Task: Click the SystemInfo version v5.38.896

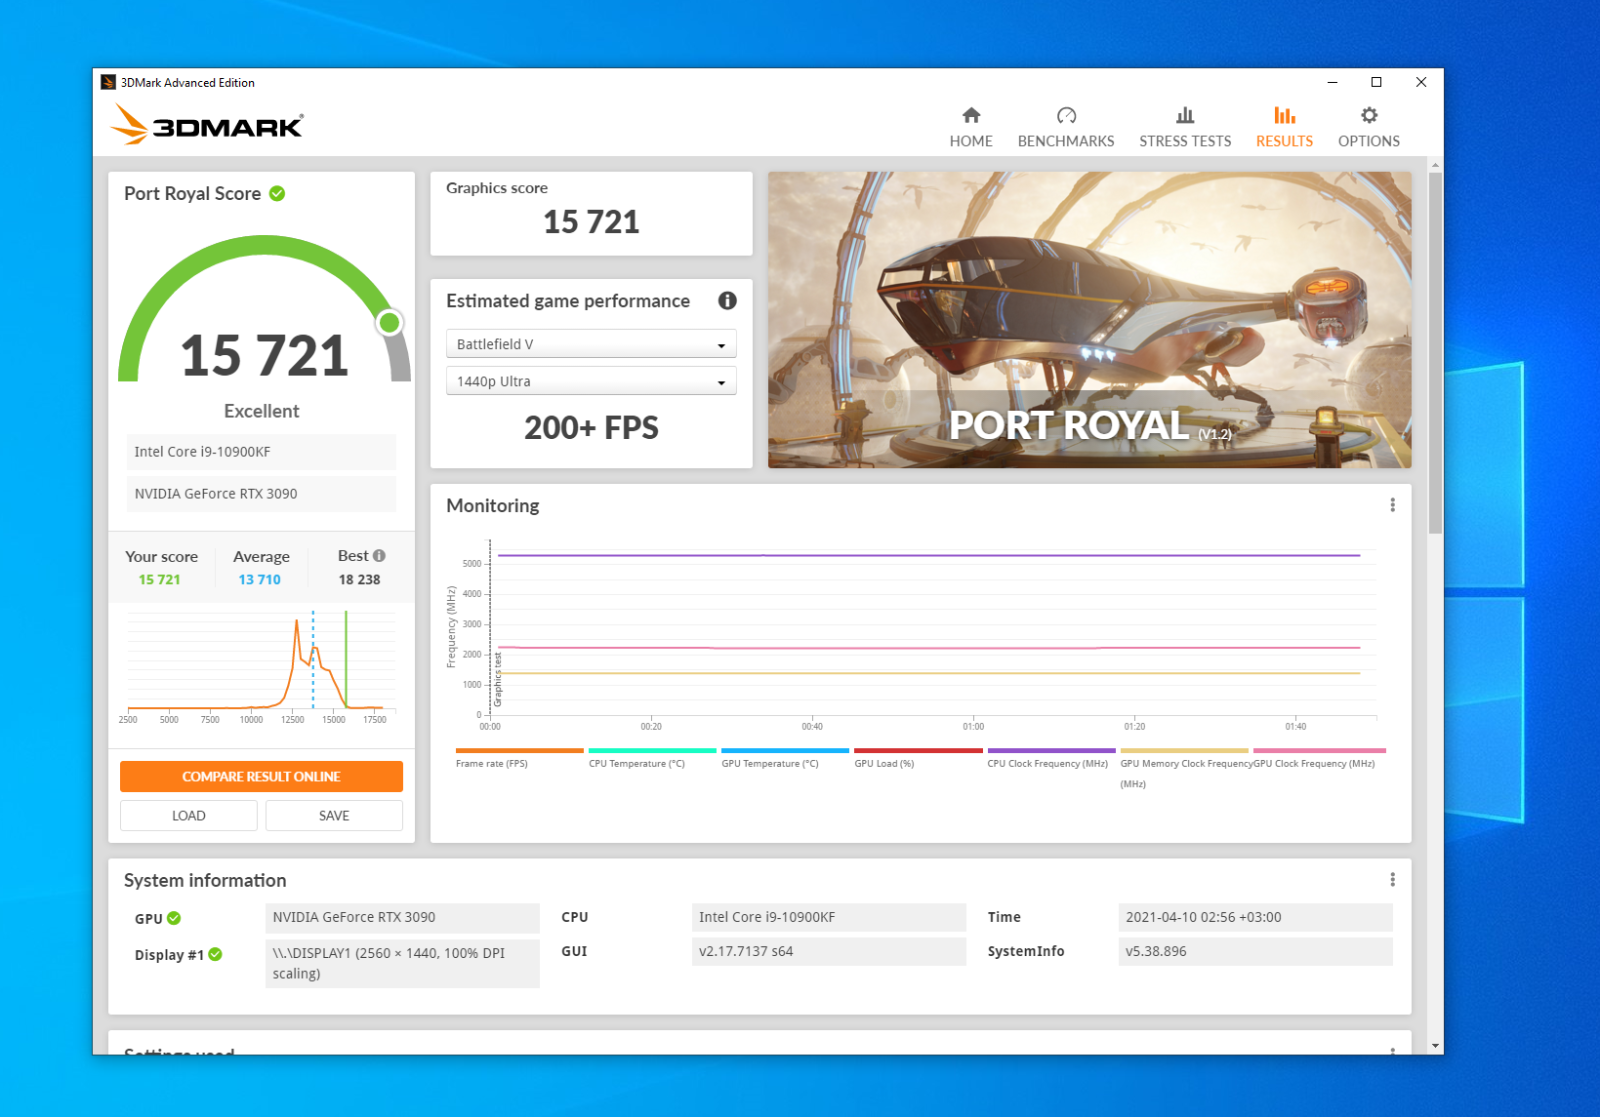Action: point(1255,951)
